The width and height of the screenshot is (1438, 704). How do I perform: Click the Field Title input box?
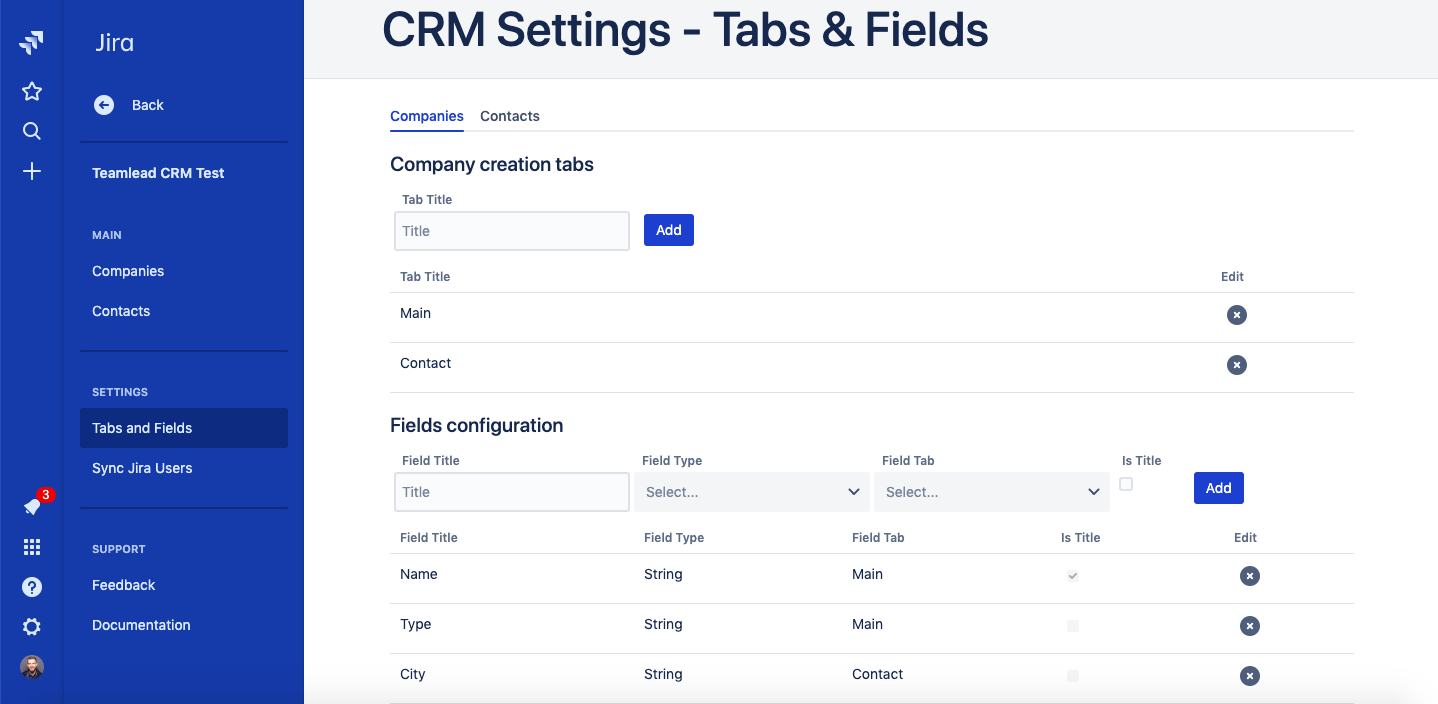tap(511, 492)
